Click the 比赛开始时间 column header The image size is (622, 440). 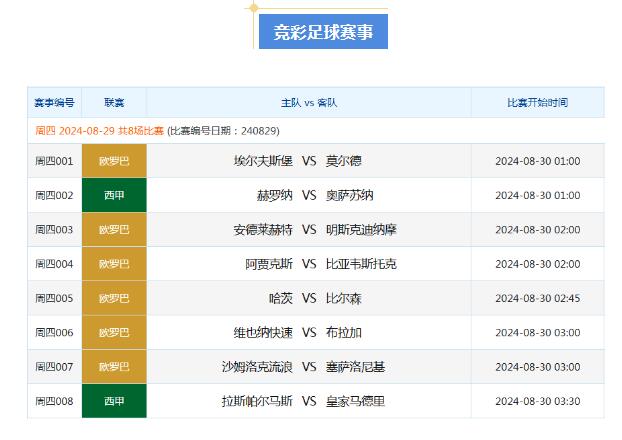[538, 103]
